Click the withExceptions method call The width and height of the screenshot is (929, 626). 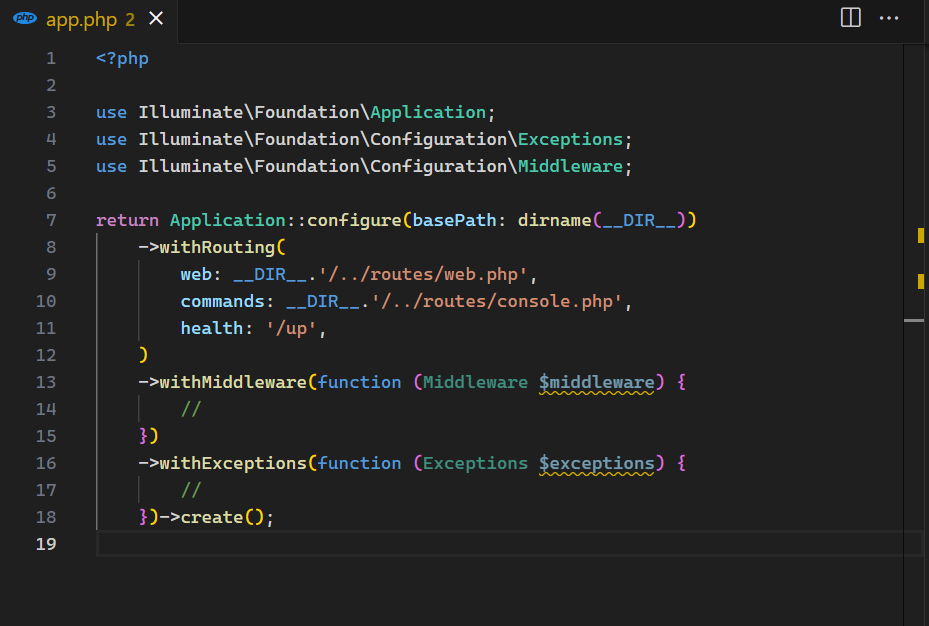pos(233,463)
